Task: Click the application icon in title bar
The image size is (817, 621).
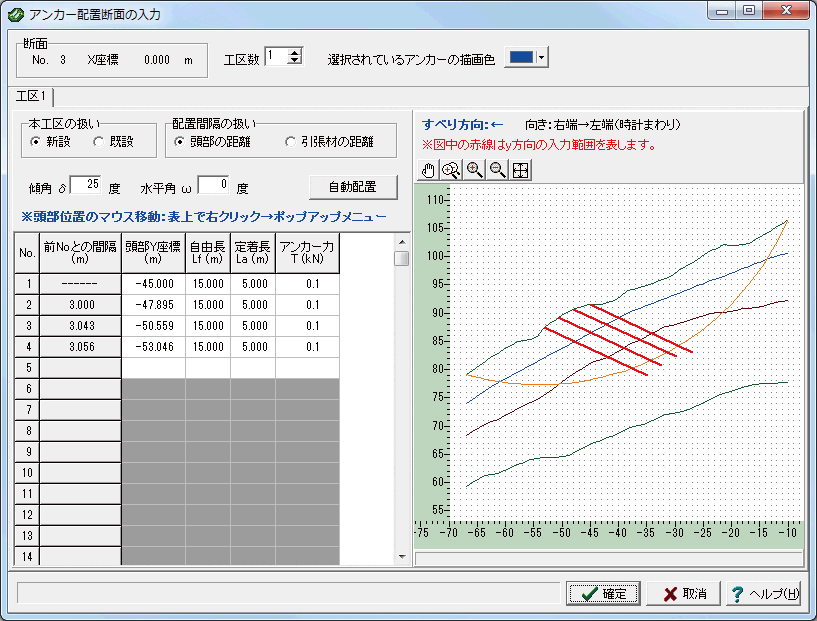Action: 15,14
